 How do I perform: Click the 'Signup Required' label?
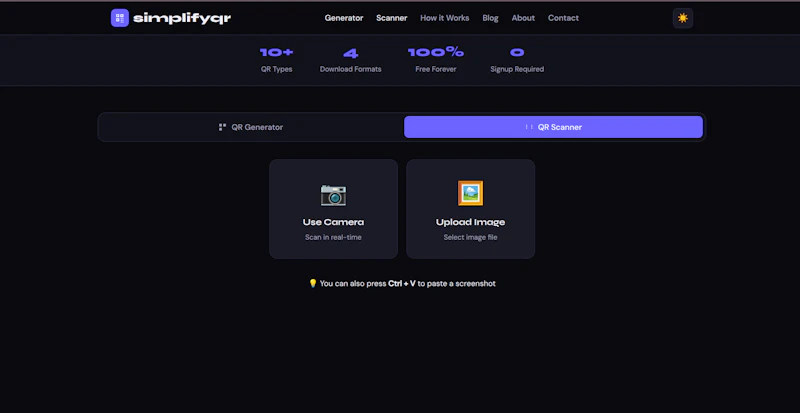tap(517, 69)
